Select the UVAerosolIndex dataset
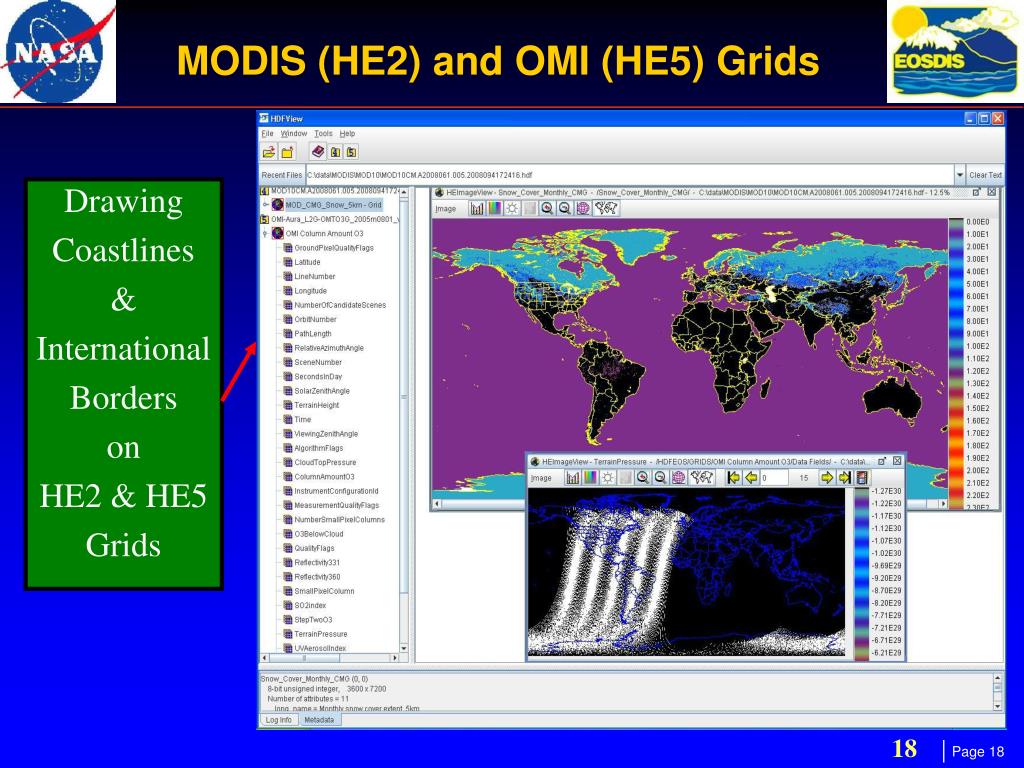The image size is (1024, 768). tap(320, 648)
